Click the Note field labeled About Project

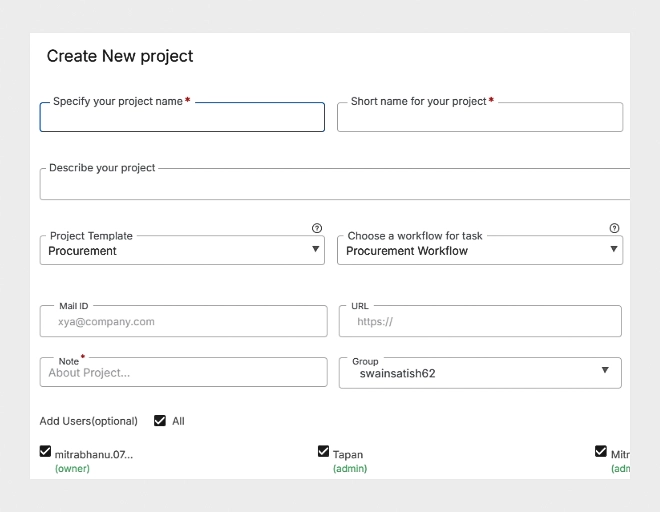tap(184, 373)
